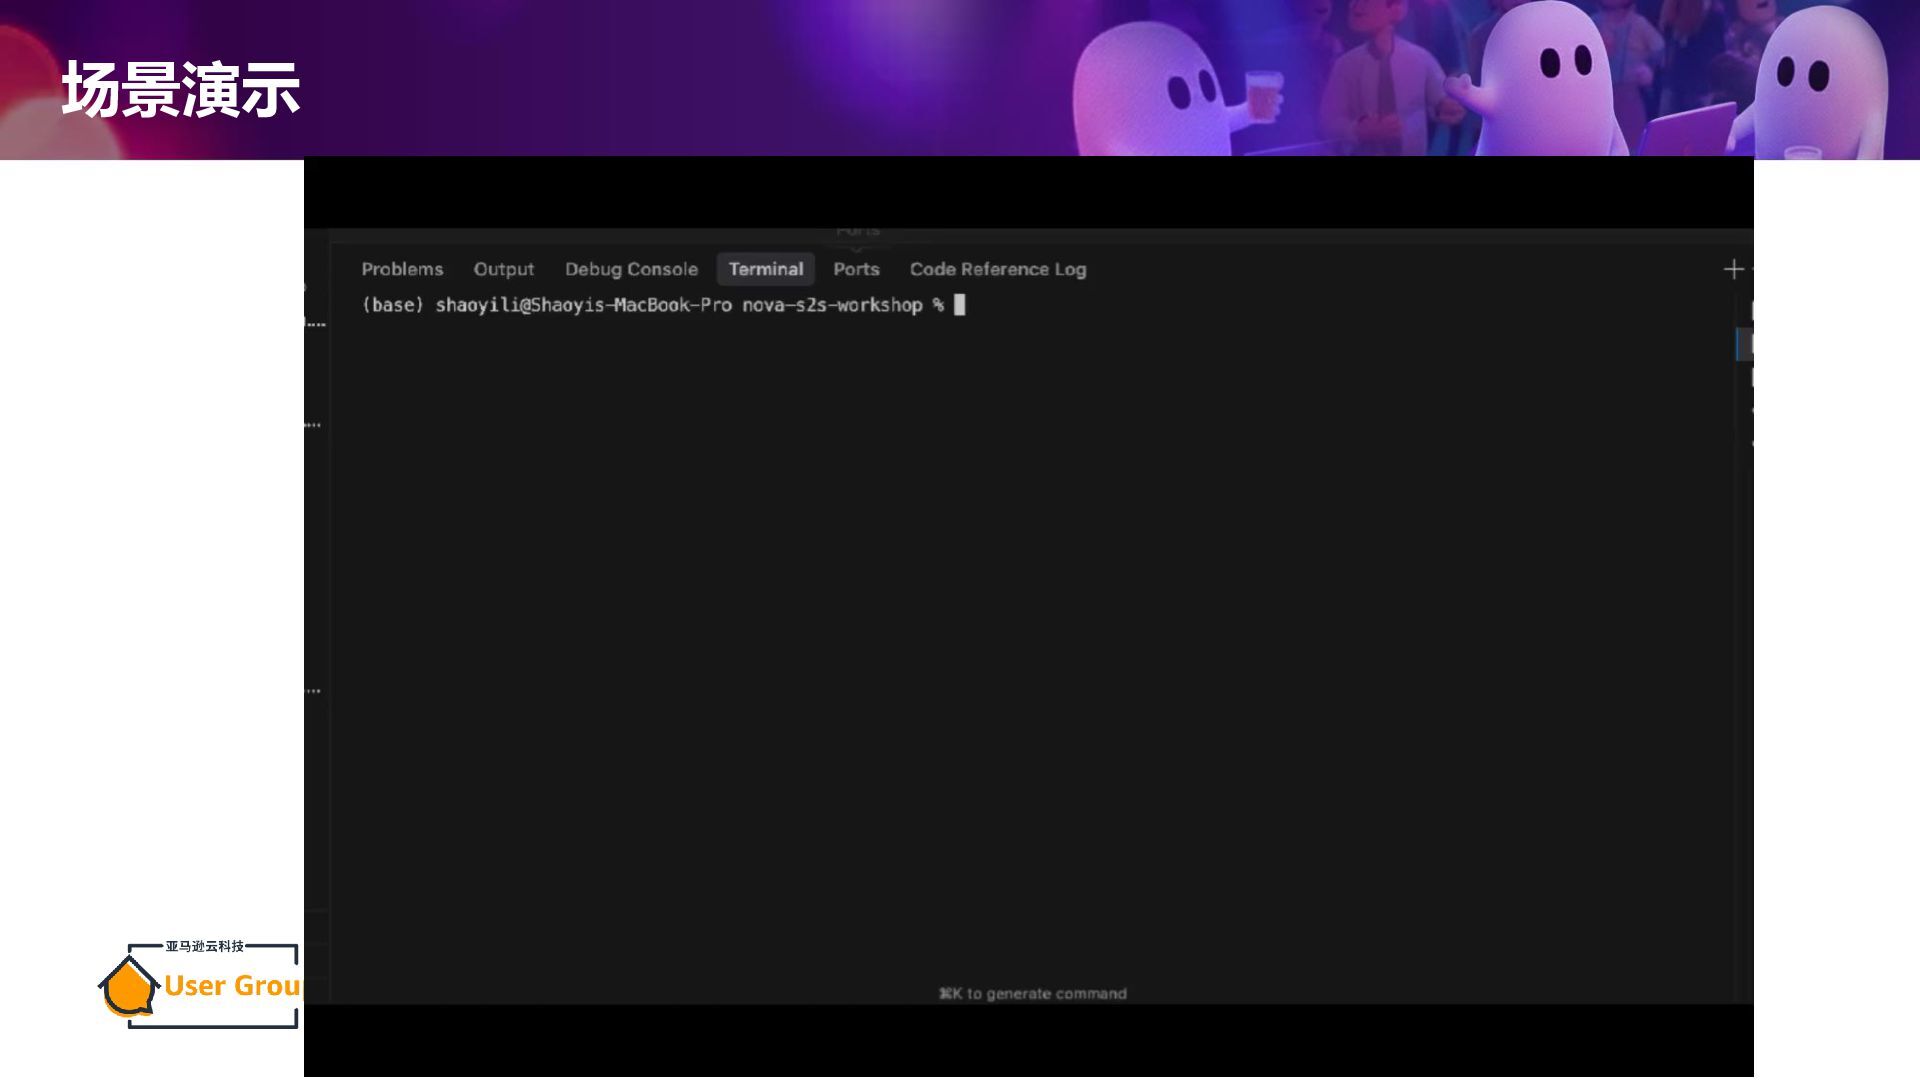Click empty area of terminal panel
1920x1080 pixels.
[1000, 620]
